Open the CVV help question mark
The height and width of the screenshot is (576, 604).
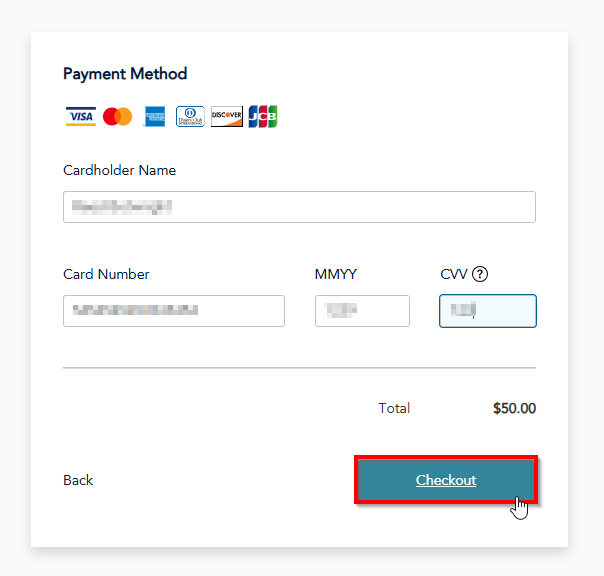pyautogui.click(x=480, y=274)
